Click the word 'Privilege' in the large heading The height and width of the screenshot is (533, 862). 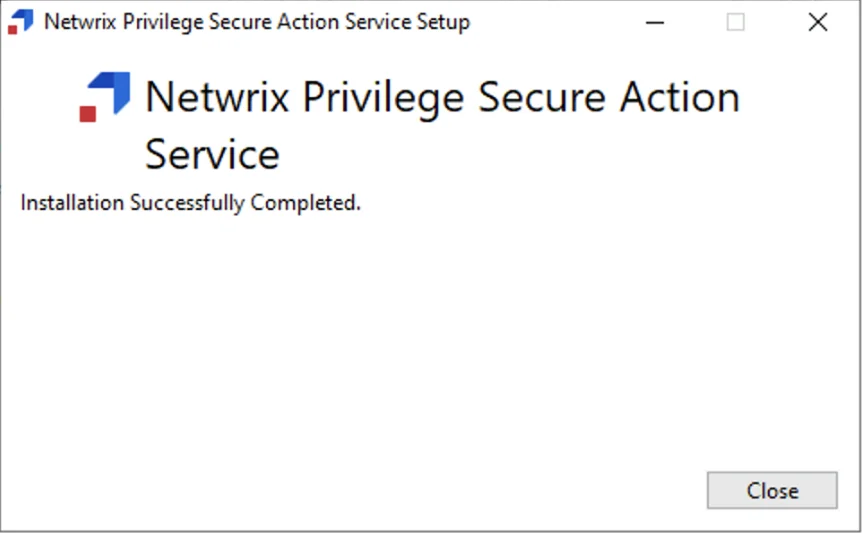(x=384, y=98)
